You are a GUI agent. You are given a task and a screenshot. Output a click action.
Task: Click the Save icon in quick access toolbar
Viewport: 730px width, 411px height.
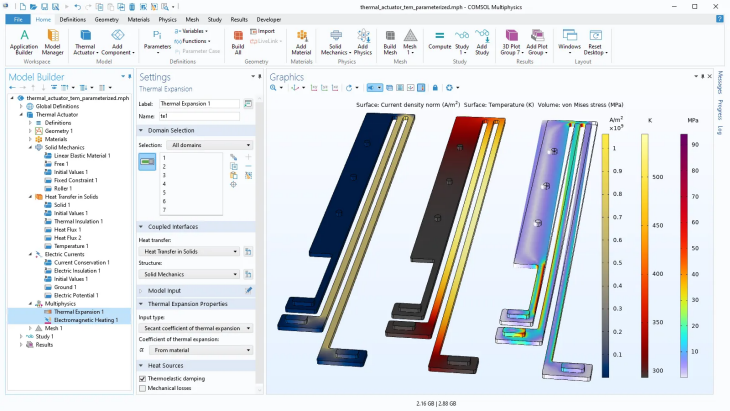point(44,7)
